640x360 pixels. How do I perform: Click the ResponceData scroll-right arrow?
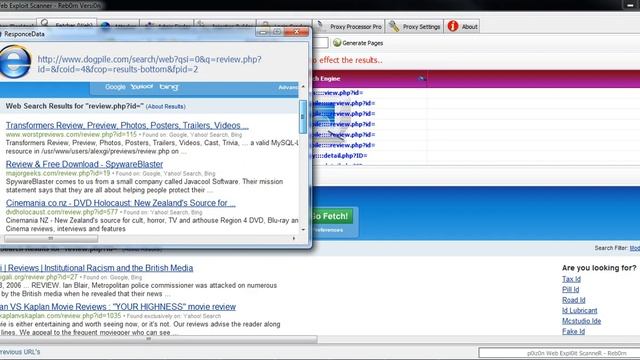294,238
